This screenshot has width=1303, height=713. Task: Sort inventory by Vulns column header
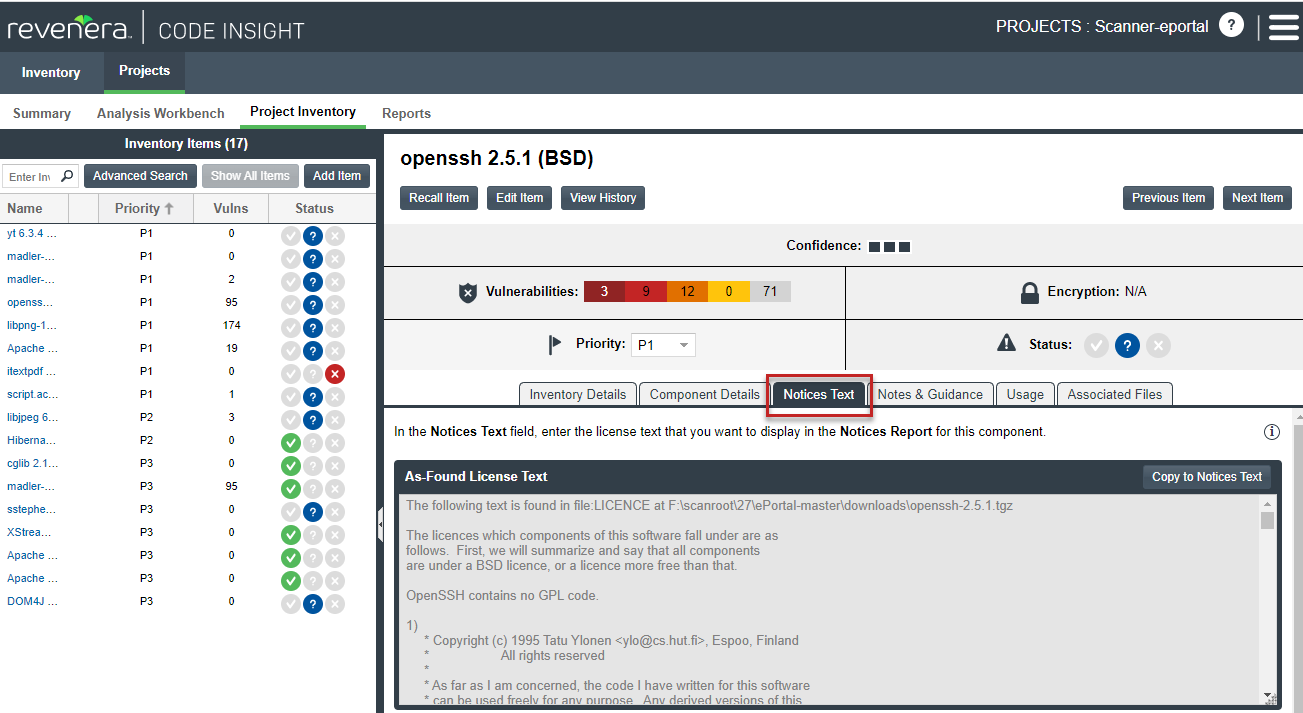point(231,208)
